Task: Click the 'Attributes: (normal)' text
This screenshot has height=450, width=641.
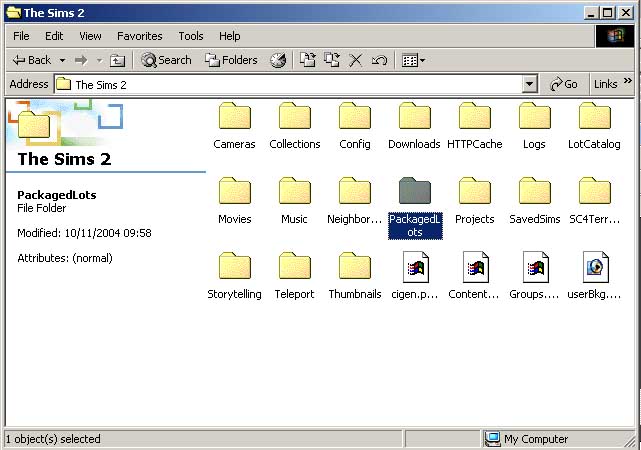Action: [65, 258]
